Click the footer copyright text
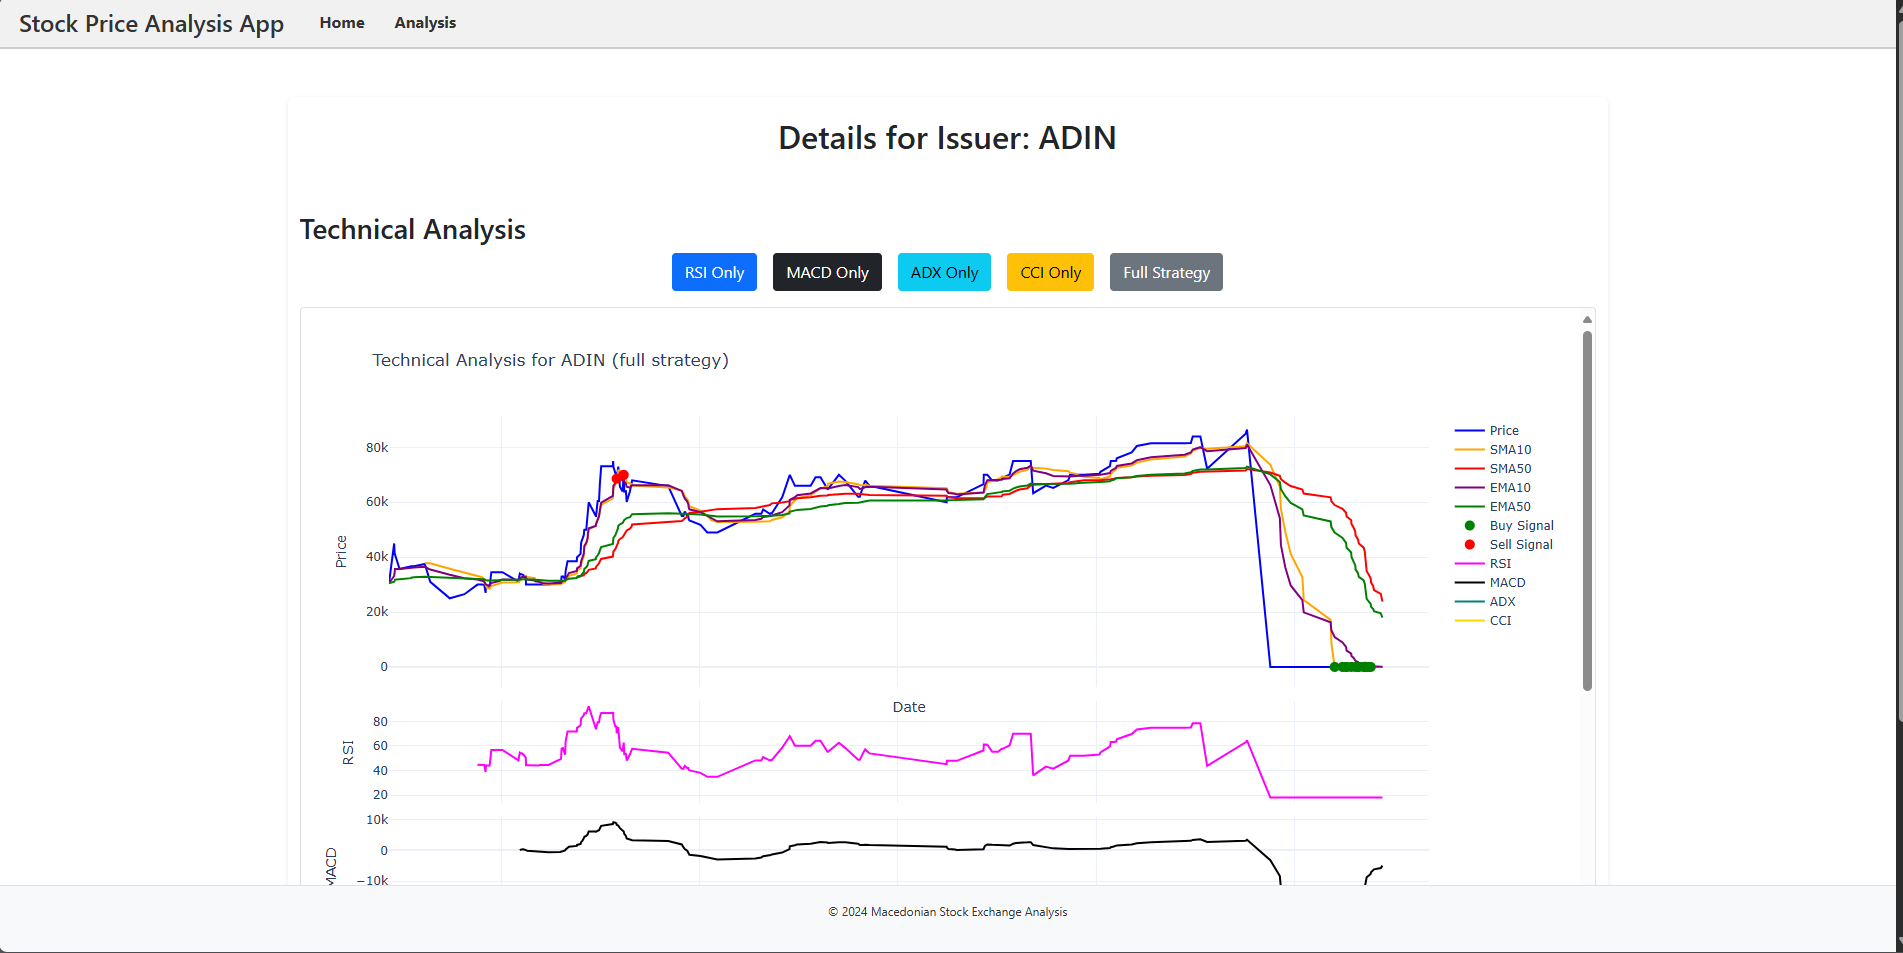This screenshot has height=953, width=1903. tap(947, 912)
